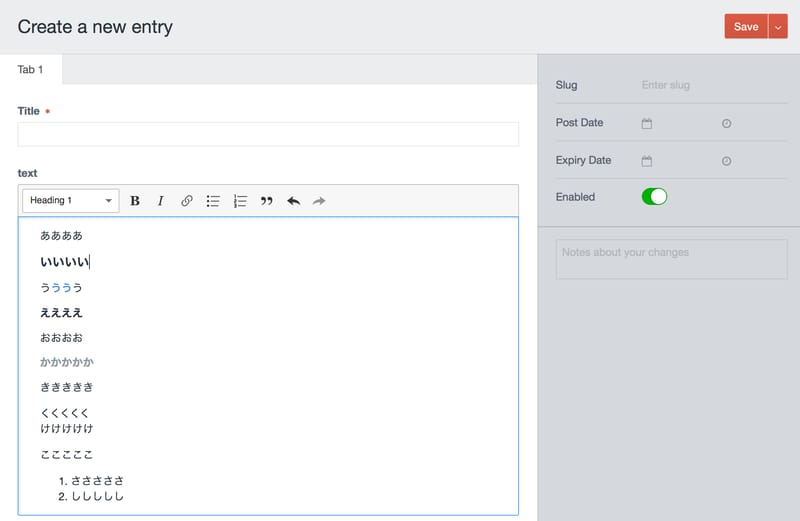This screenshot has height=521, width=800.
Task: Switch to Tab 1
Action: [x=32, y=70]
